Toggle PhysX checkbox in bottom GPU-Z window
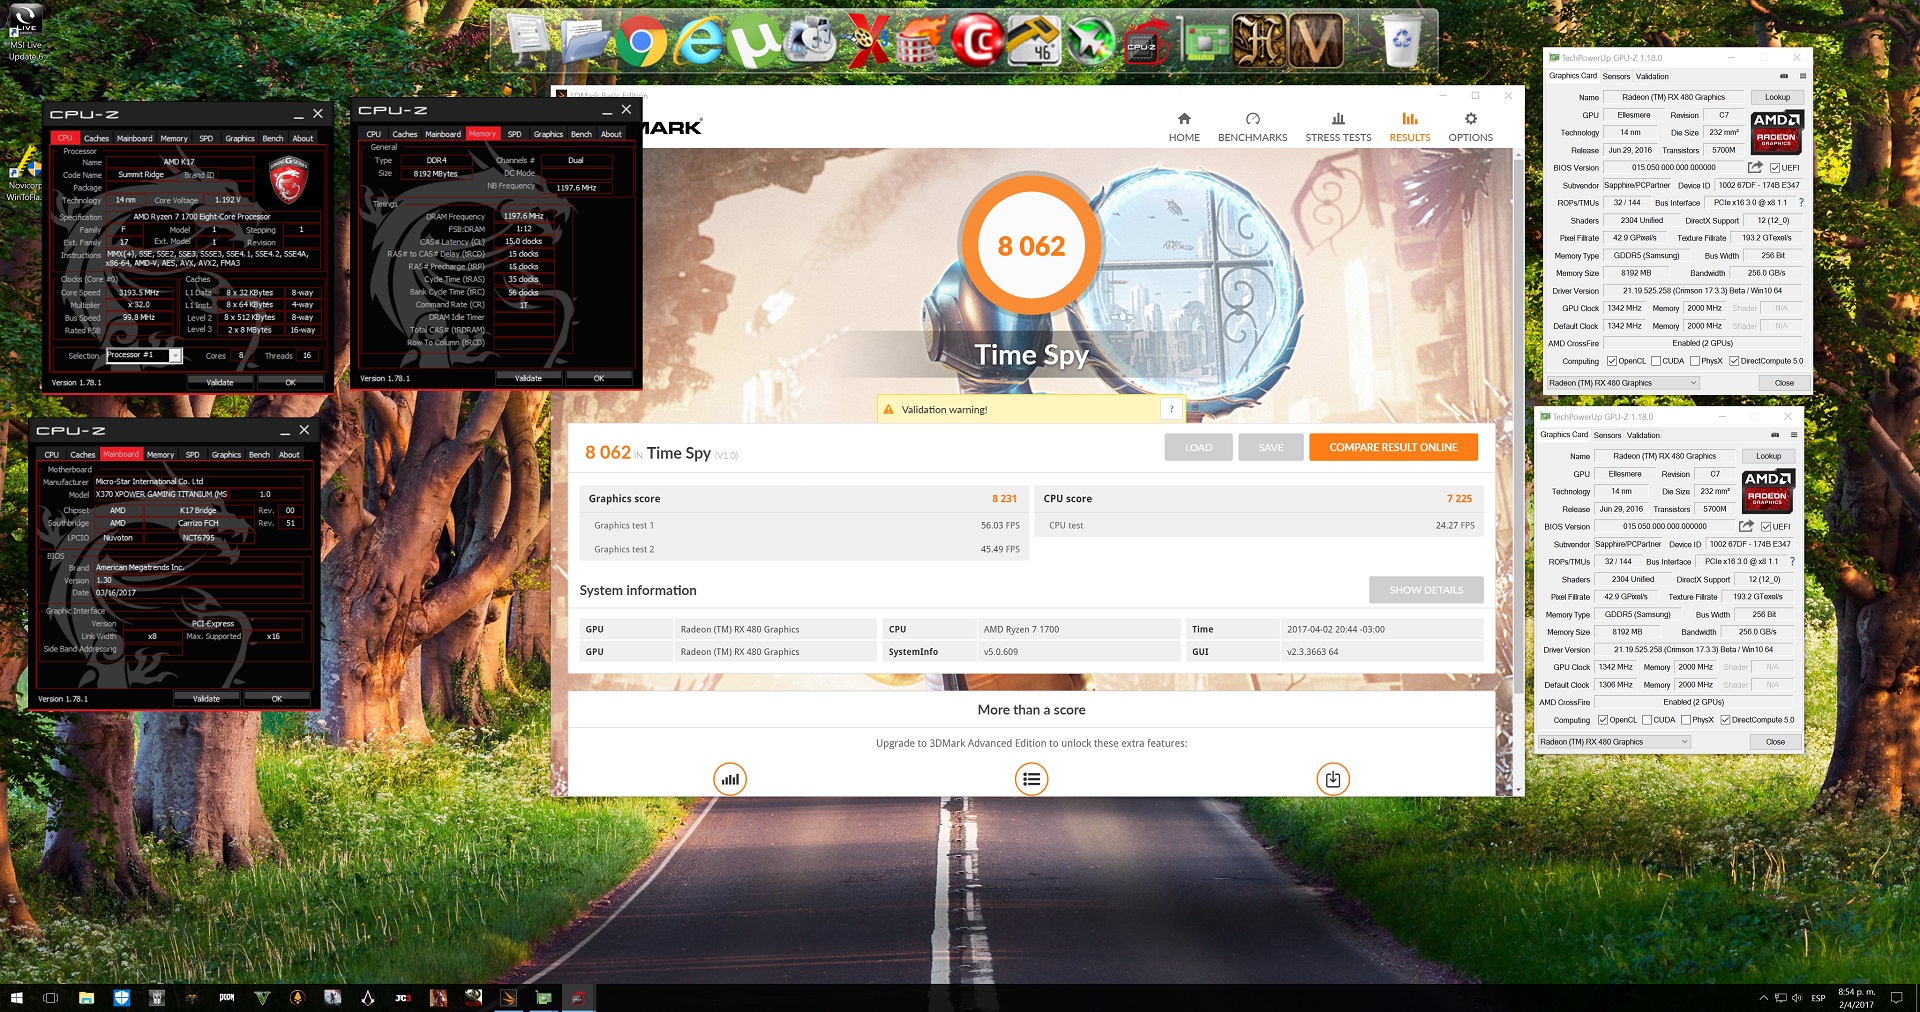1920x1012 pixels. click(x=1686, y=720)
